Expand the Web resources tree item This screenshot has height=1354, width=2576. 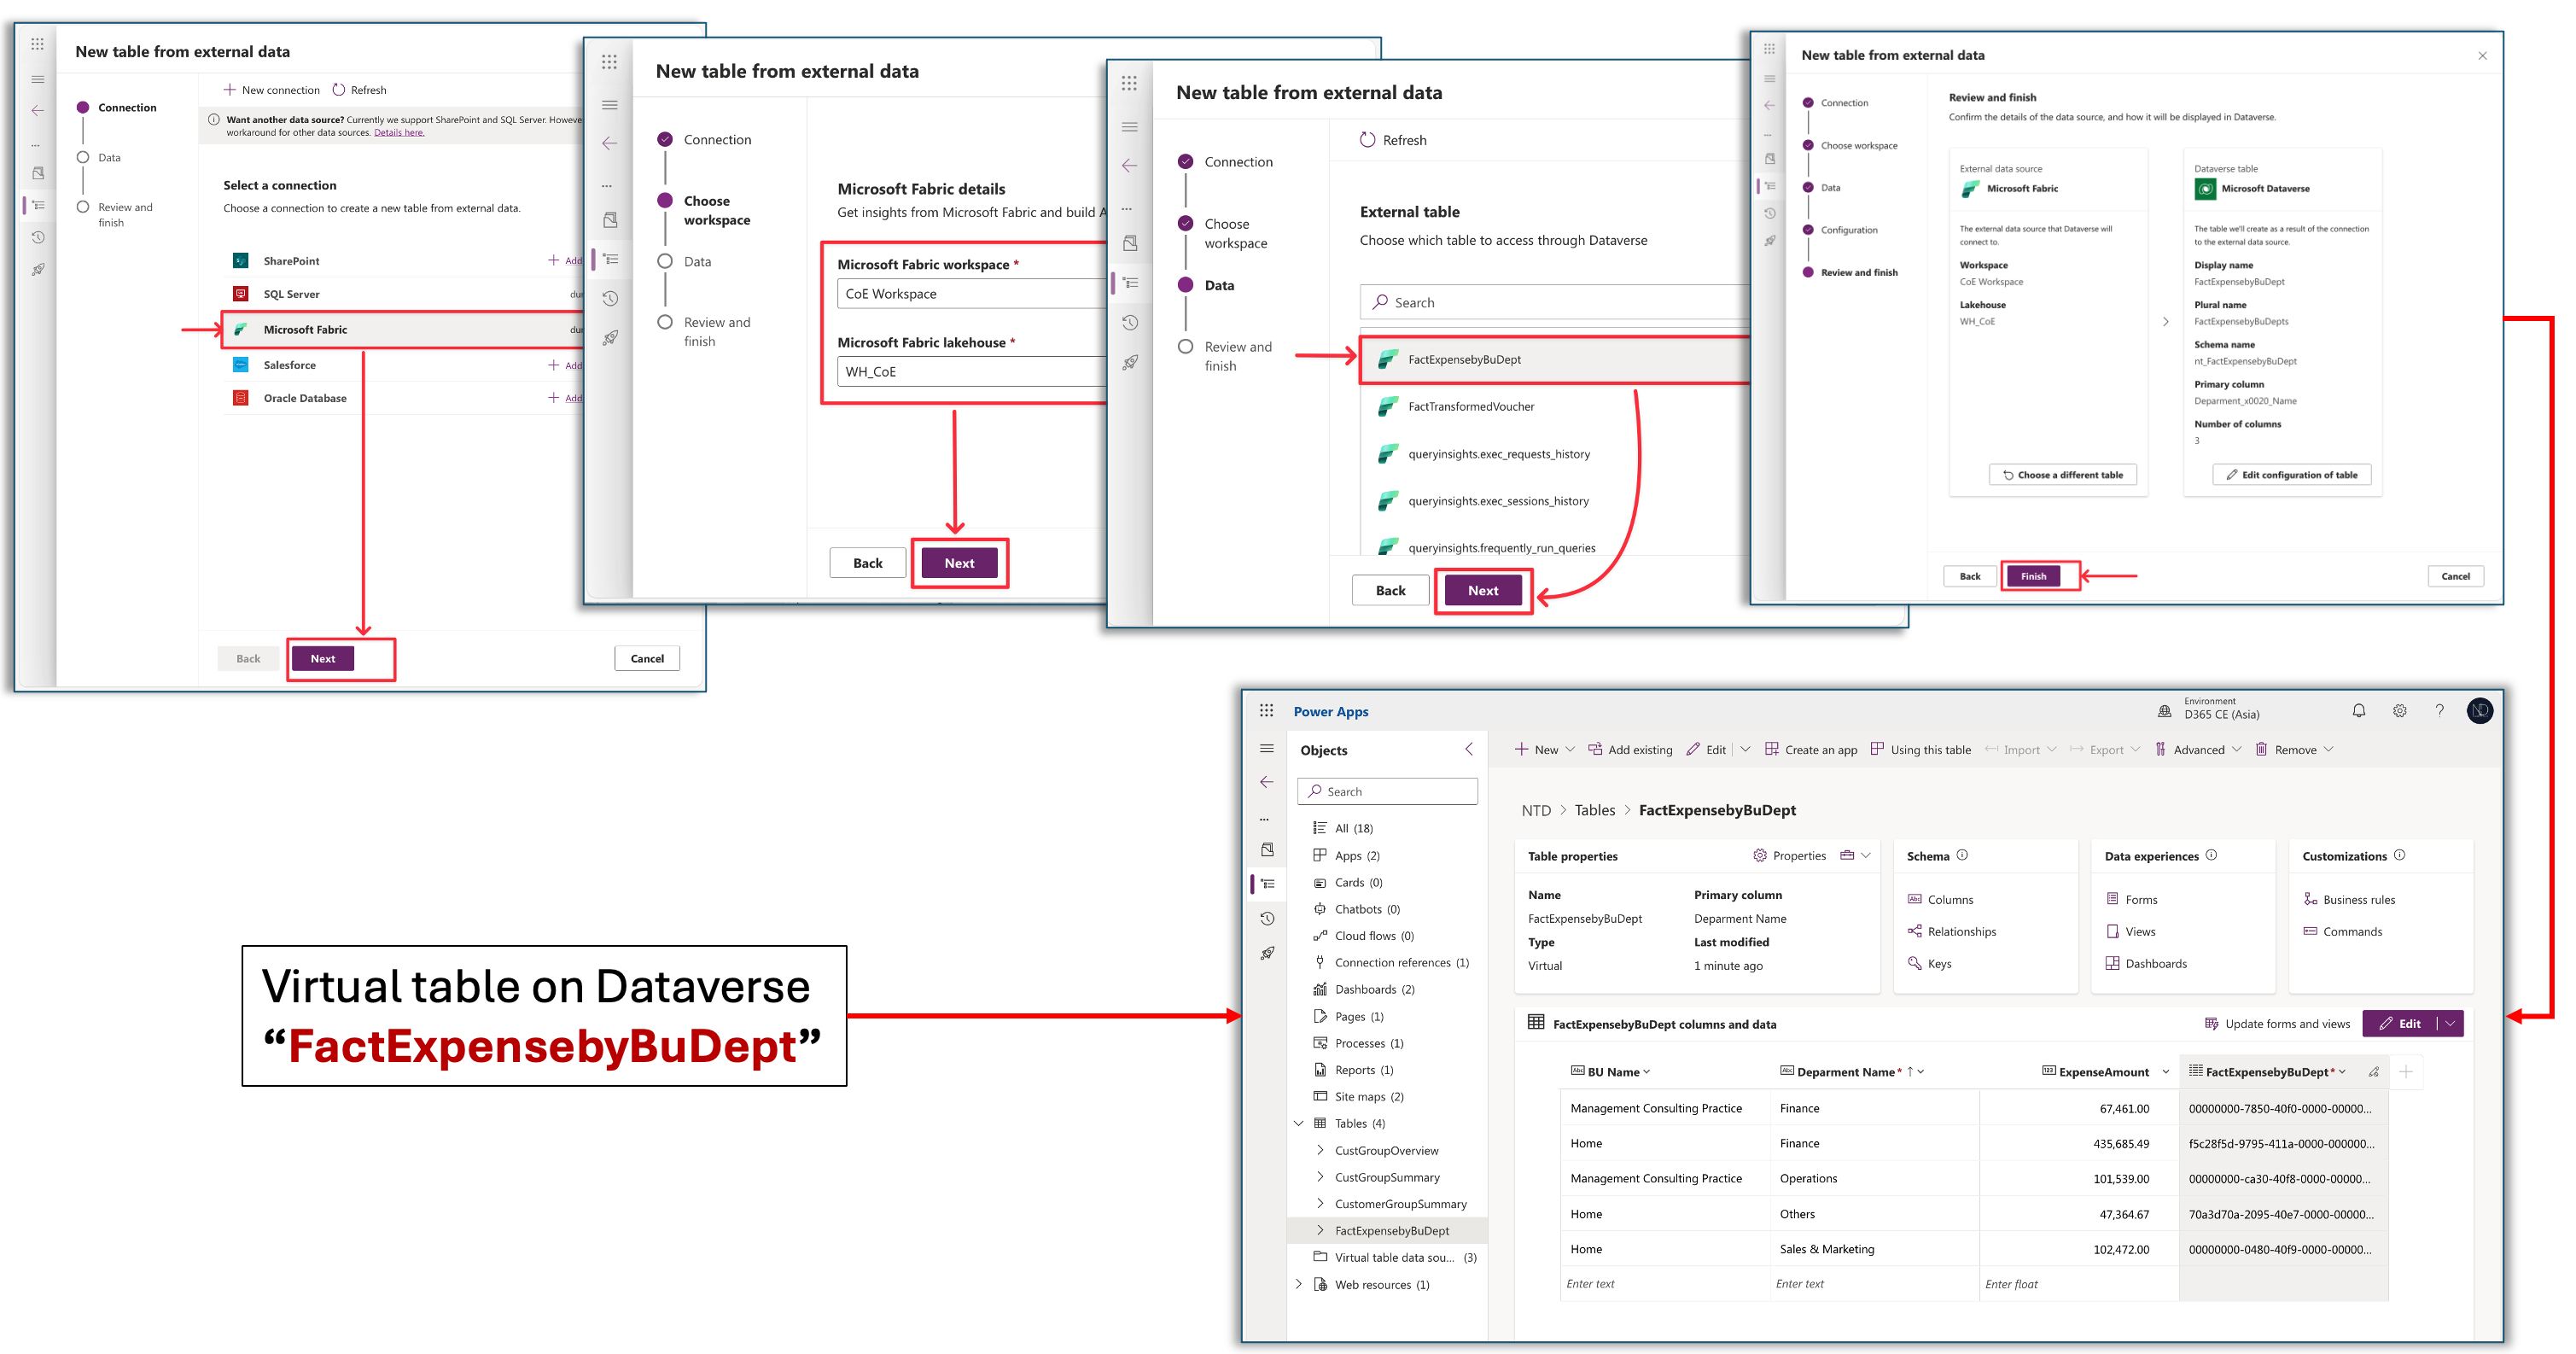click(x=1298, y=1284)
